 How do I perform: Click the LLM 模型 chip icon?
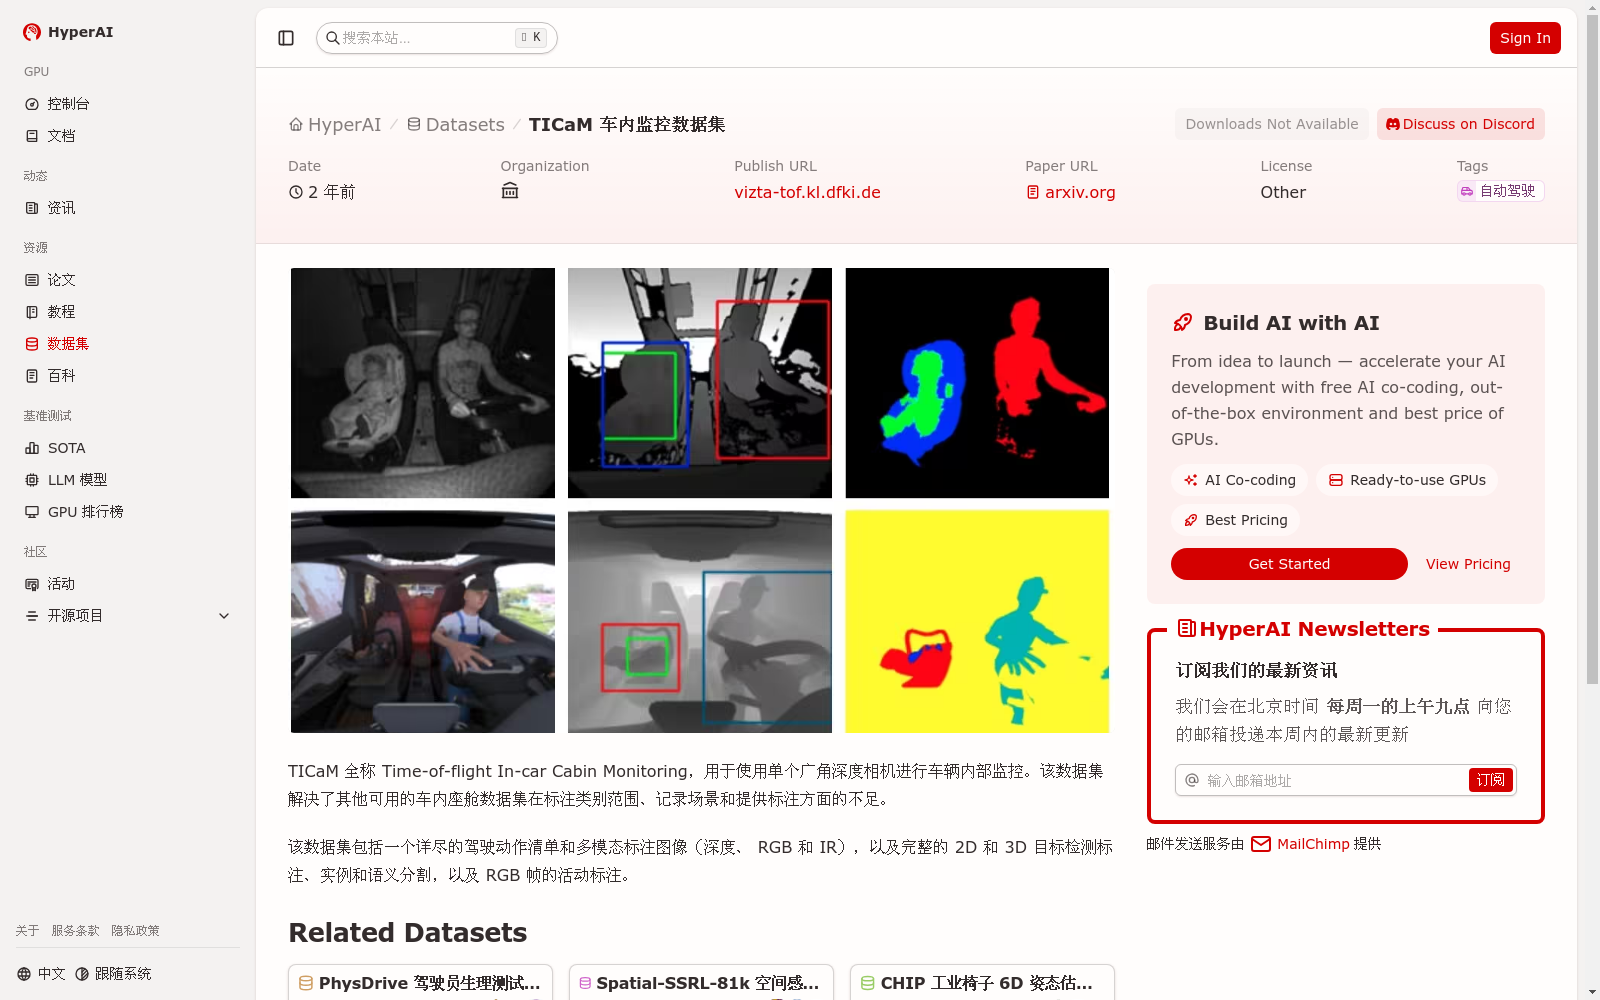[32, 480]
